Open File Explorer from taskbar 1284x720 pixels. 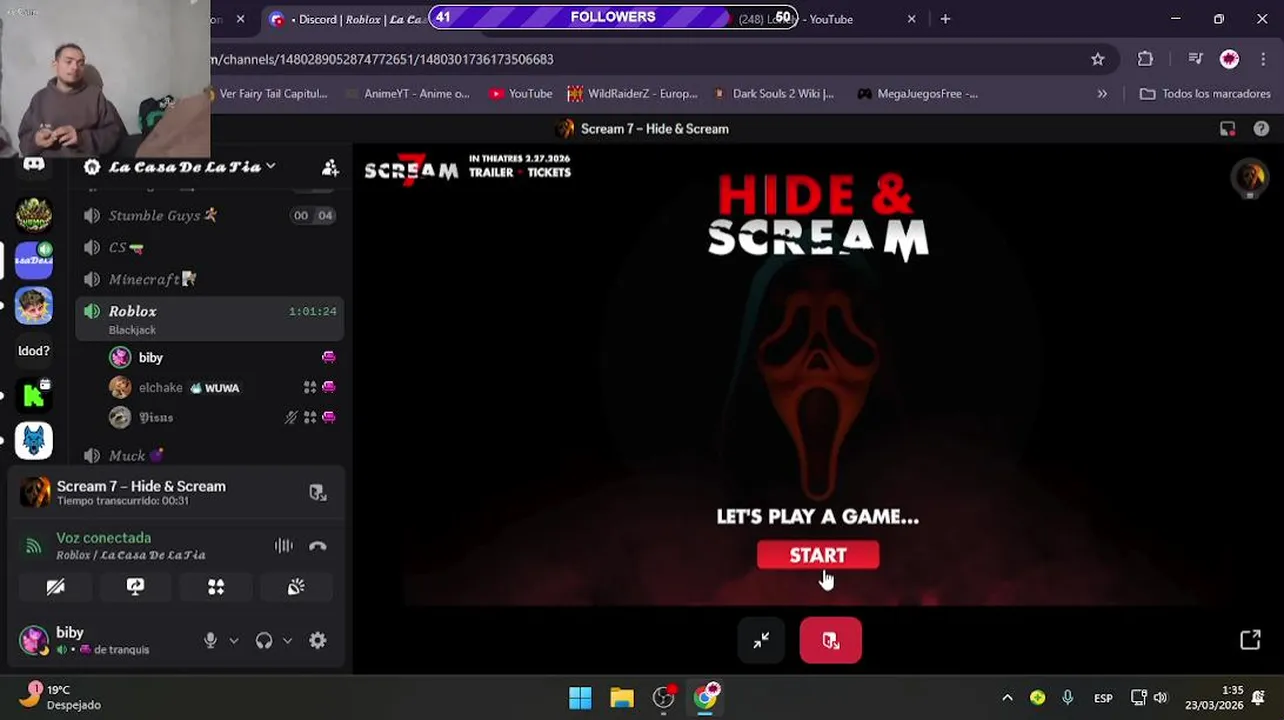[x=622, y=697]
